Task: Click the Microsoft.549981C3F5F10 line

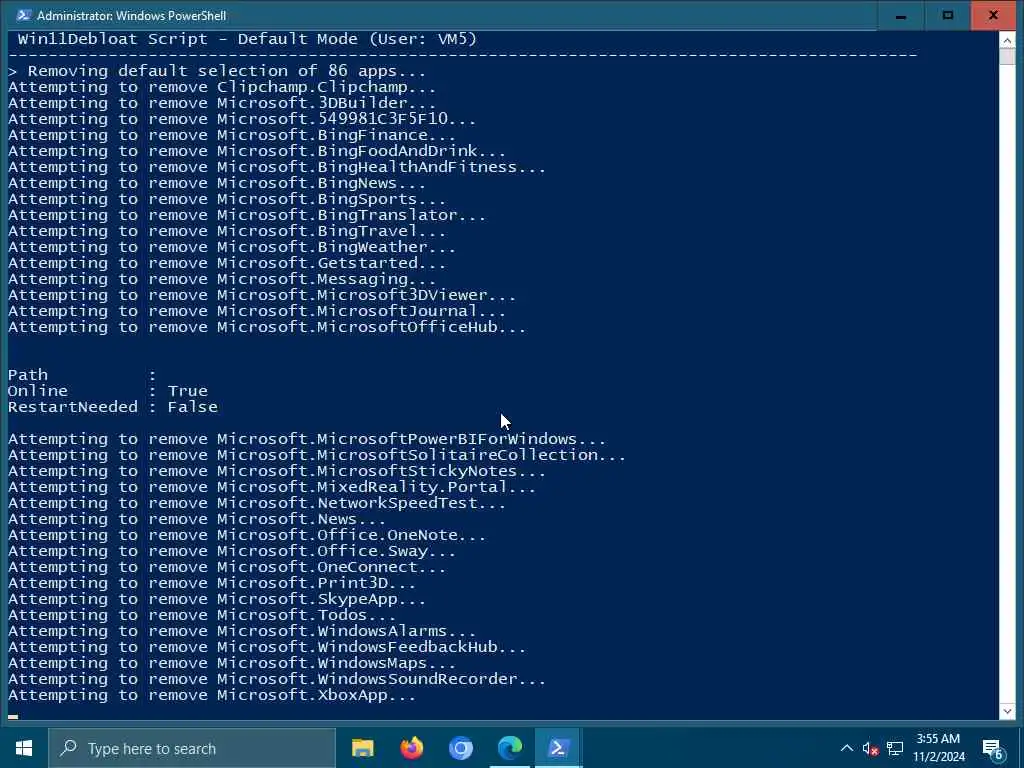Action: (242, 119)
